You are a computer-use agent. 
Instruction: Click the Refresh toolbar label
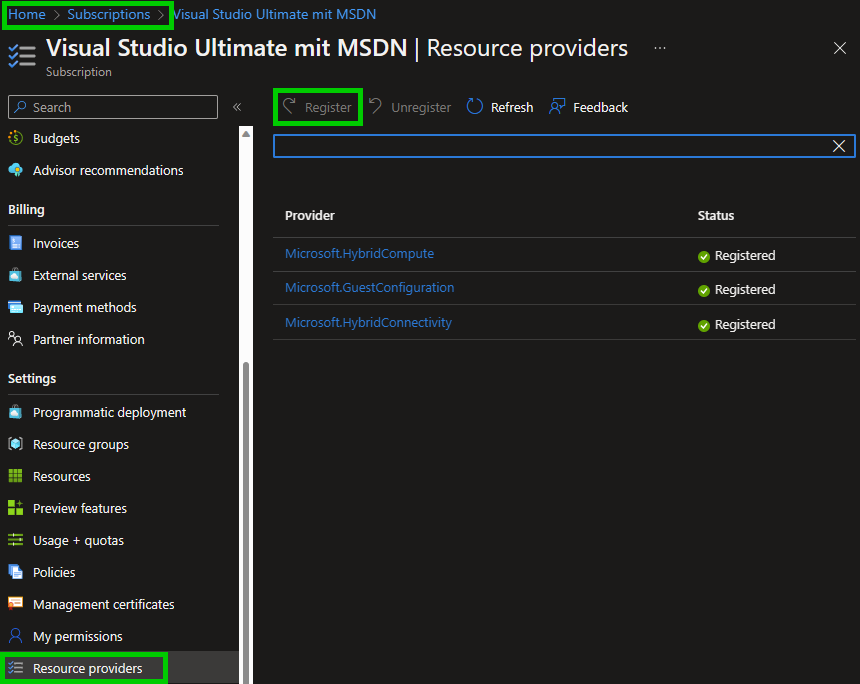(512, 108)
